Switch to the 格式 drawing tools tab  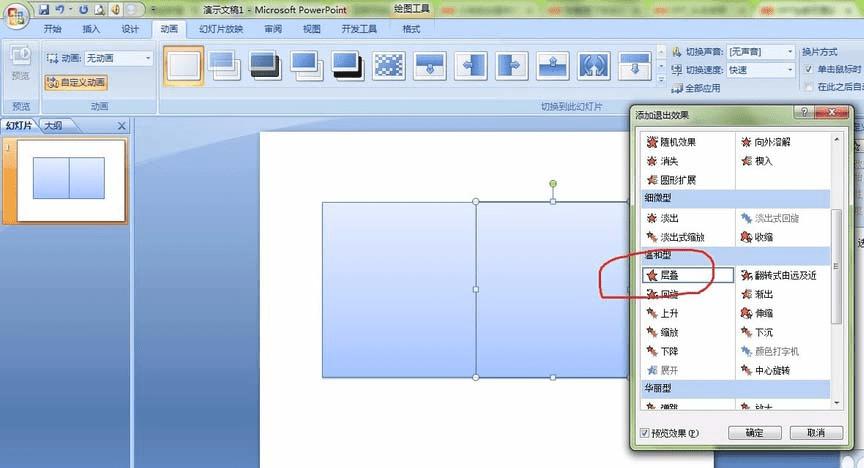[411, 29]
